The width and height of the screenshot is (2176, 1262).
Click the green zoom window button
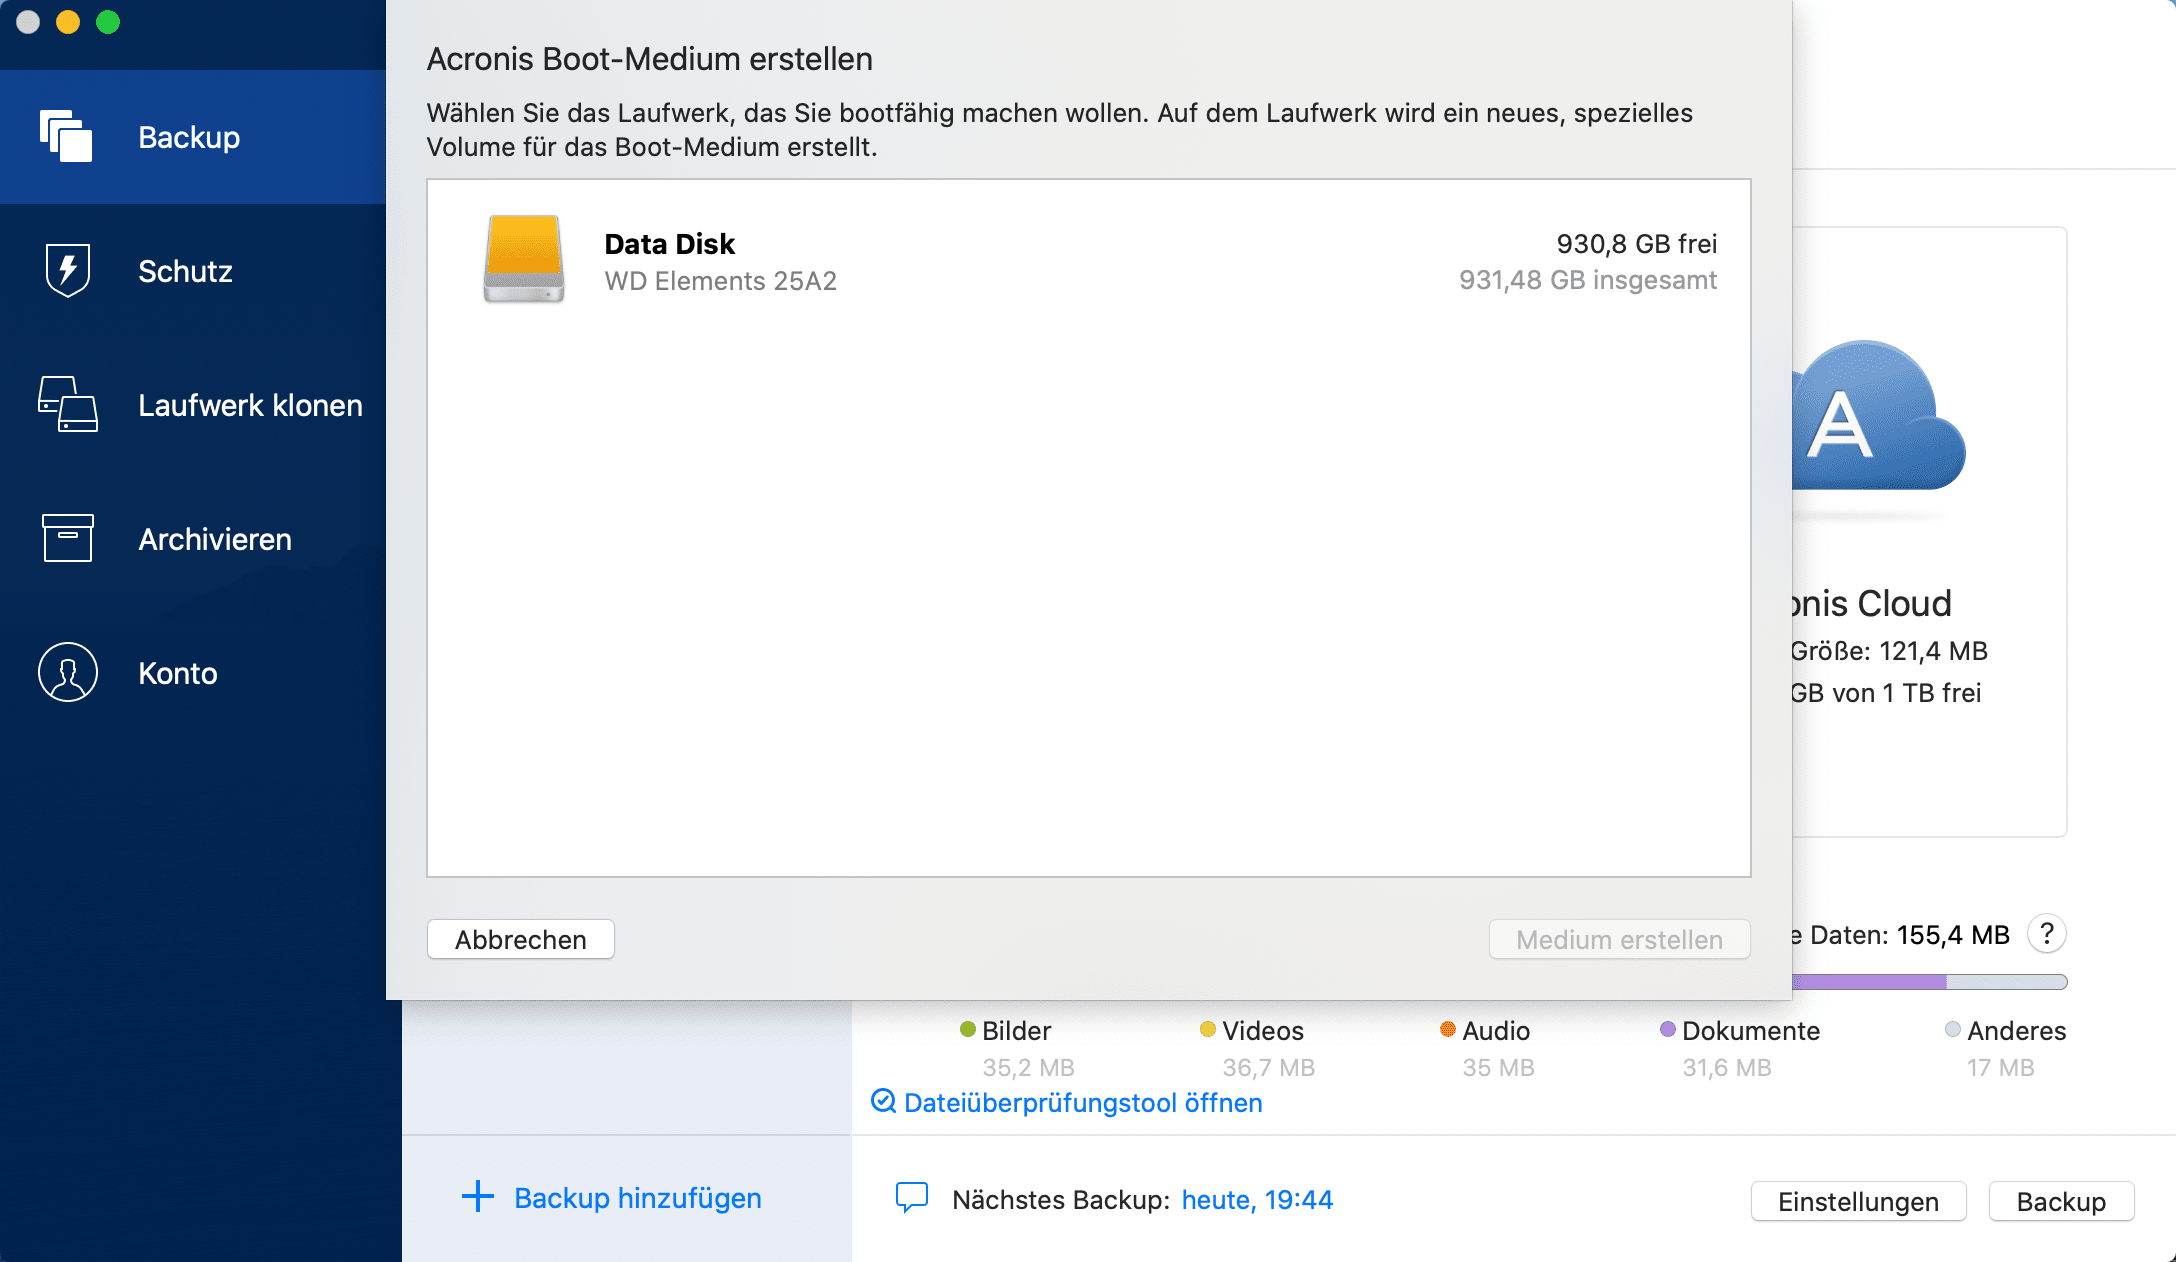[x=108, y=22]
